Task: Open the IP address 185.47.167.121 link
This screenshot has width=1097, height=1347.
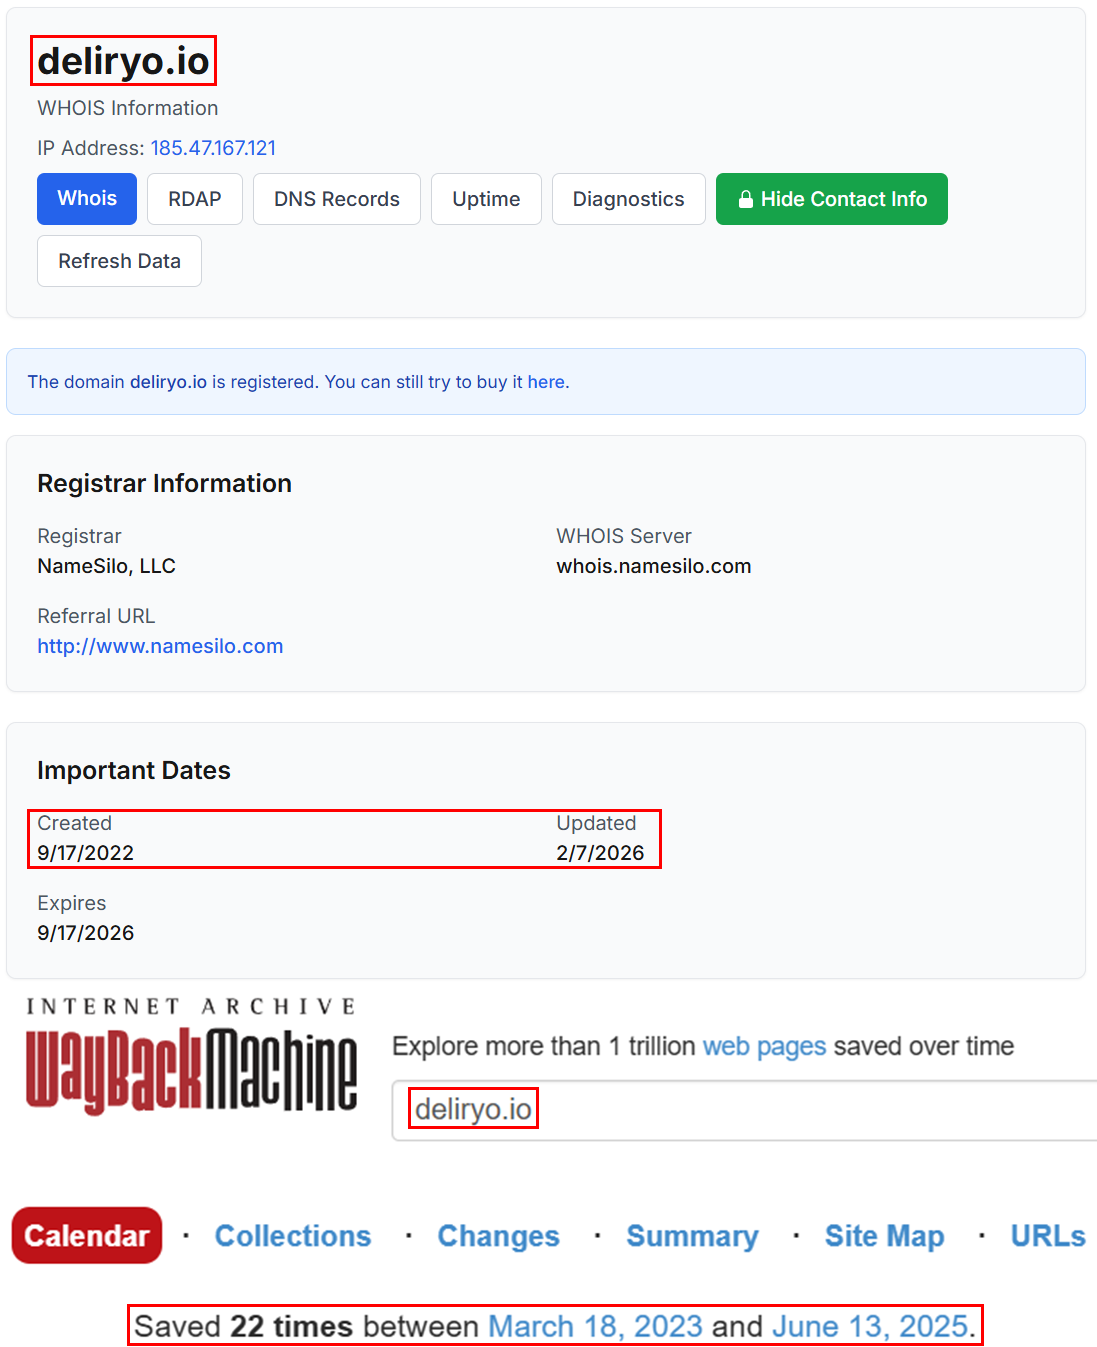Action: point(213,147)
